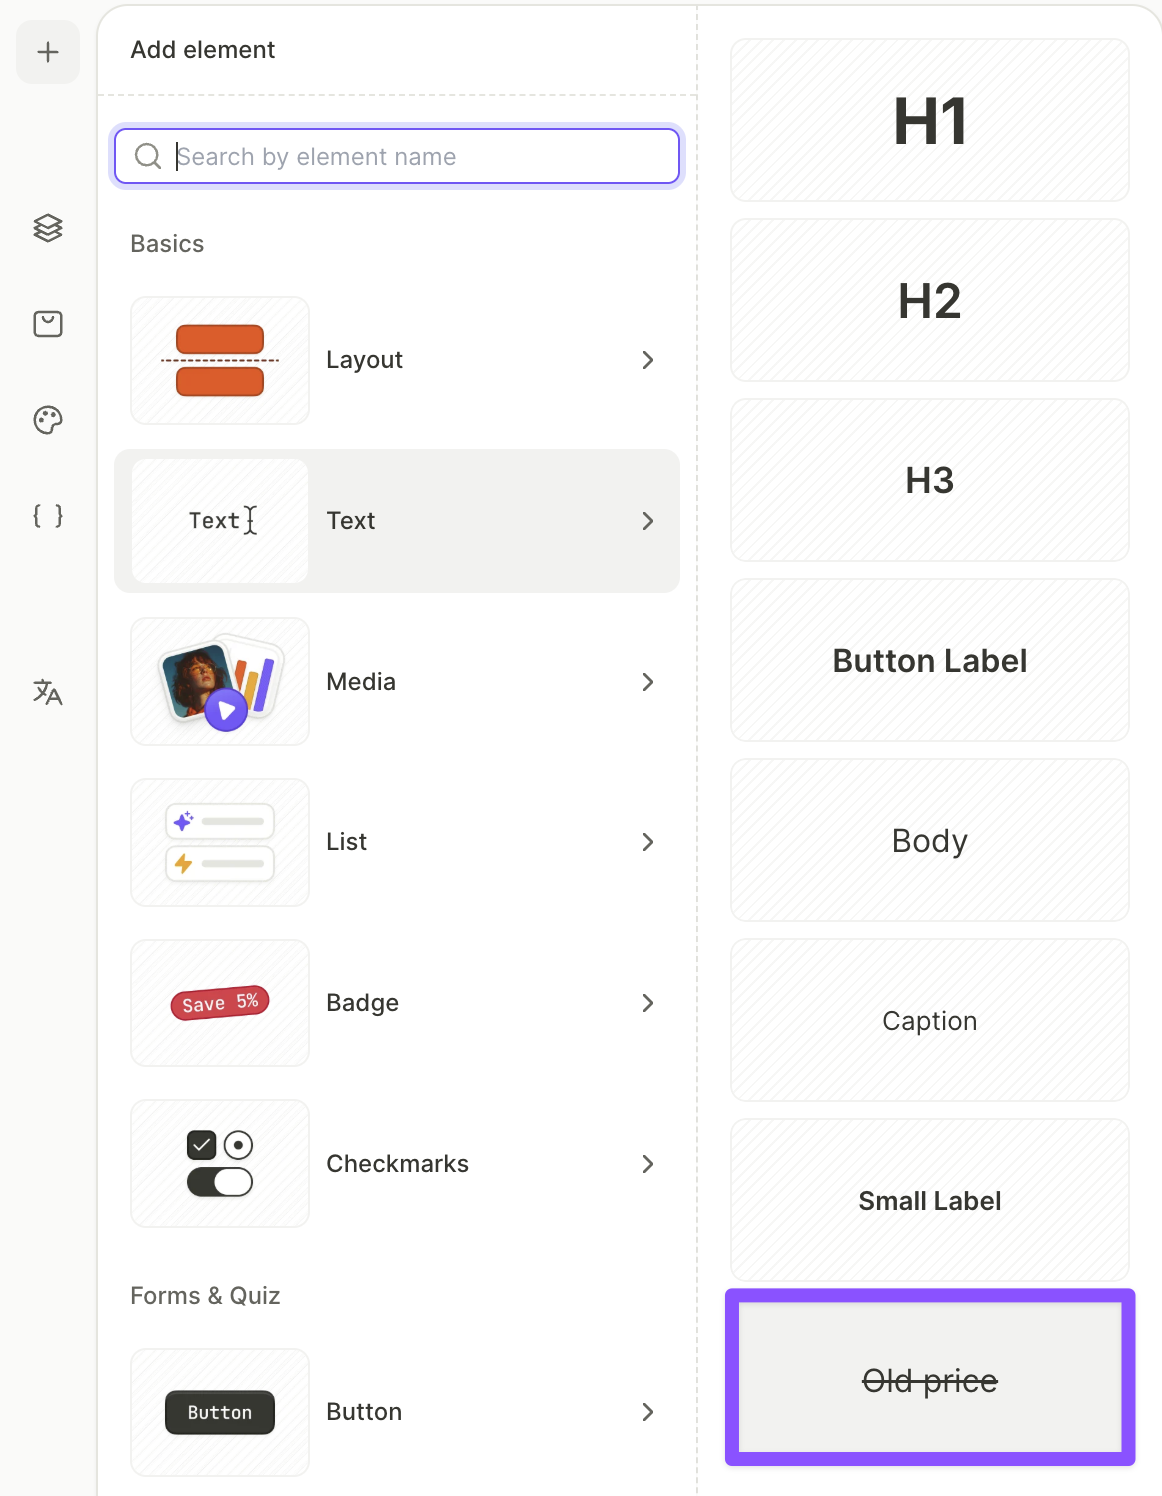Insert the H1 heading text style
The image size is (1162, 1496).
[x=930, y=120]
